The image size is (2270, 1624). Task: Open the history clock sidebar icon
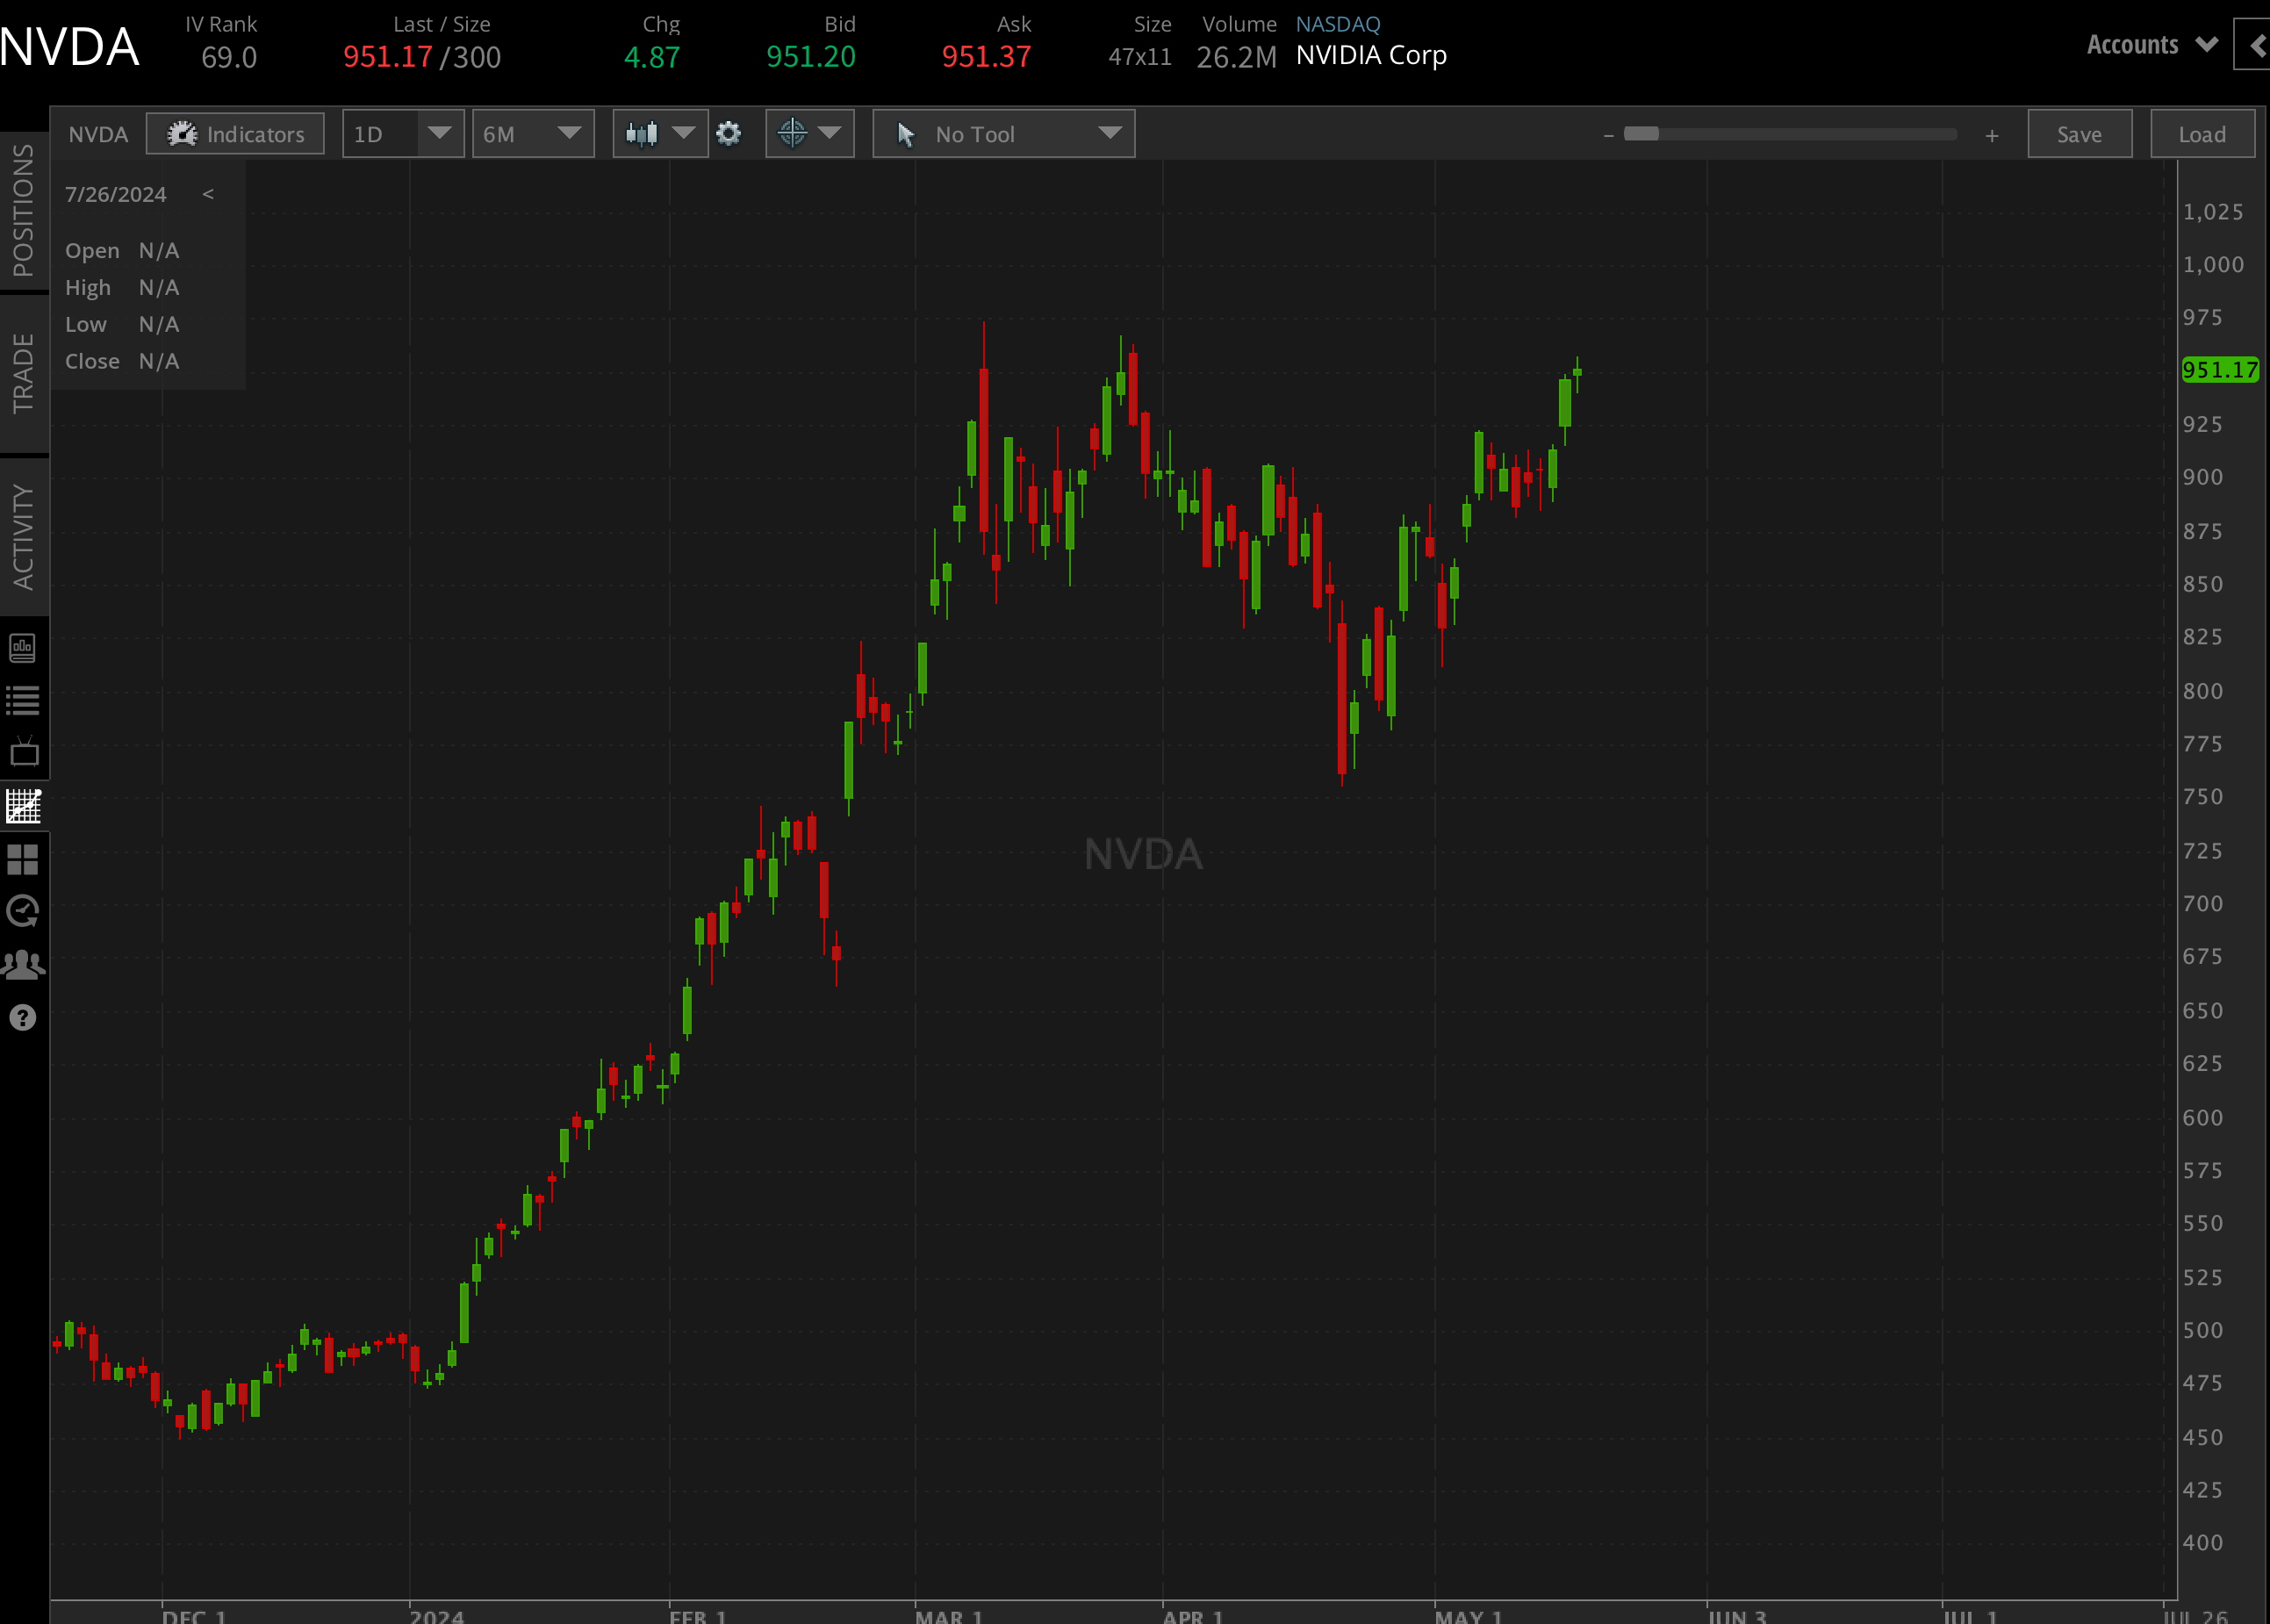tap(23, 910)
